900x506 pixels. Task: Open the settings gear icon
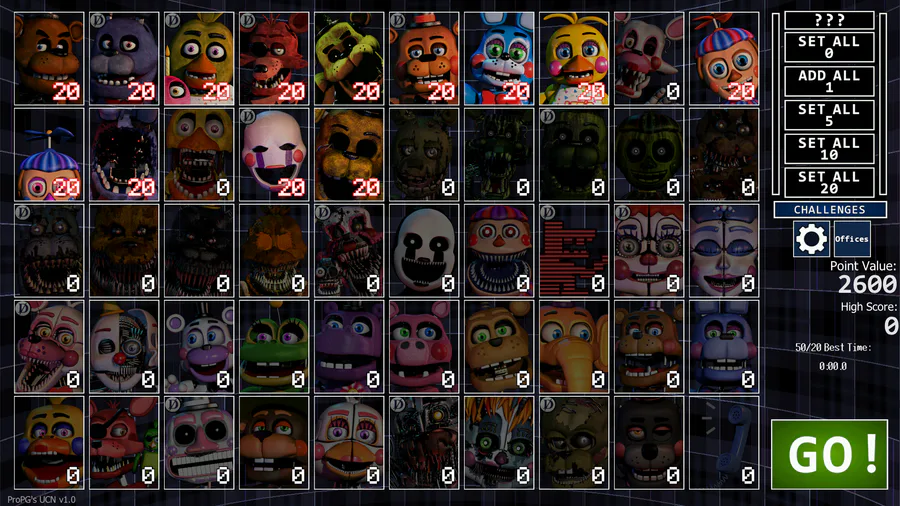coord(811,239)
